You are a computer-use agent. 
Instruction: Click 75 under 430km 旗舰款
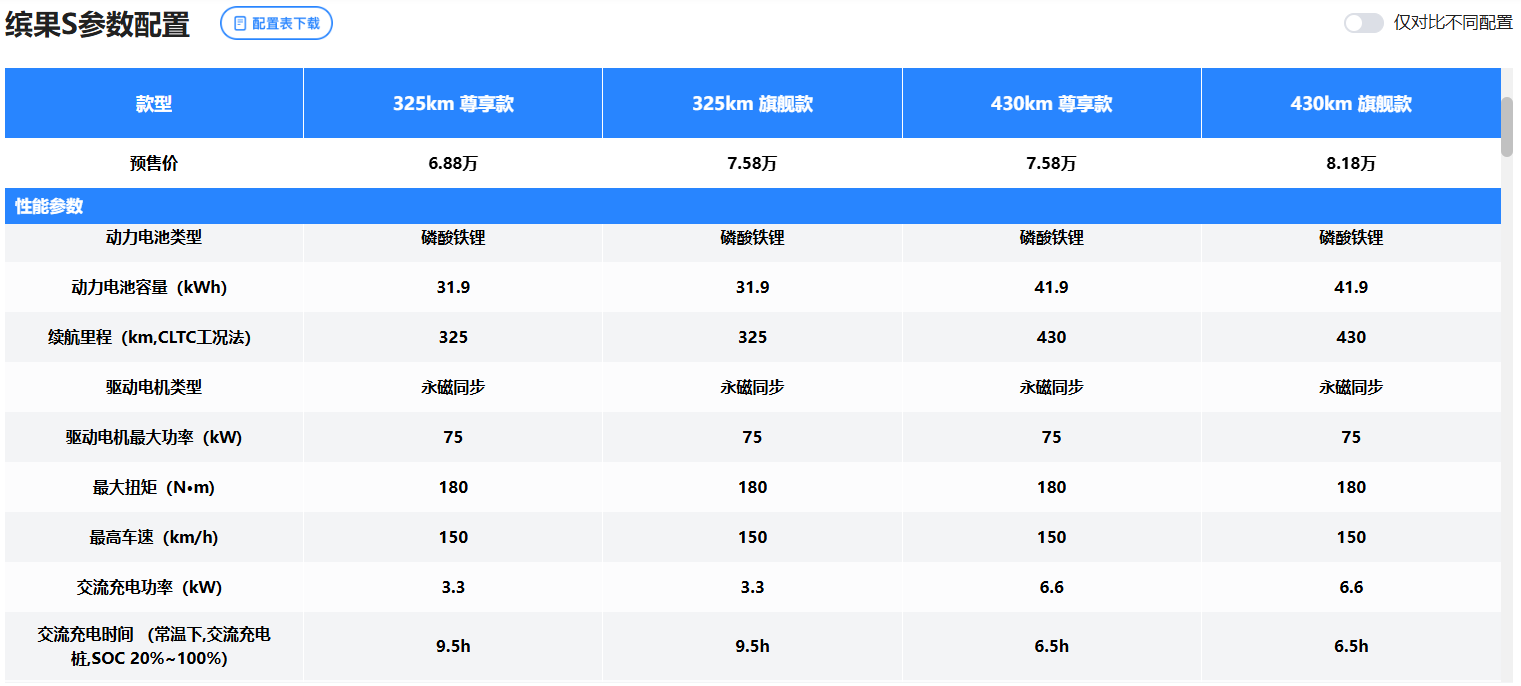[1351, 437]
